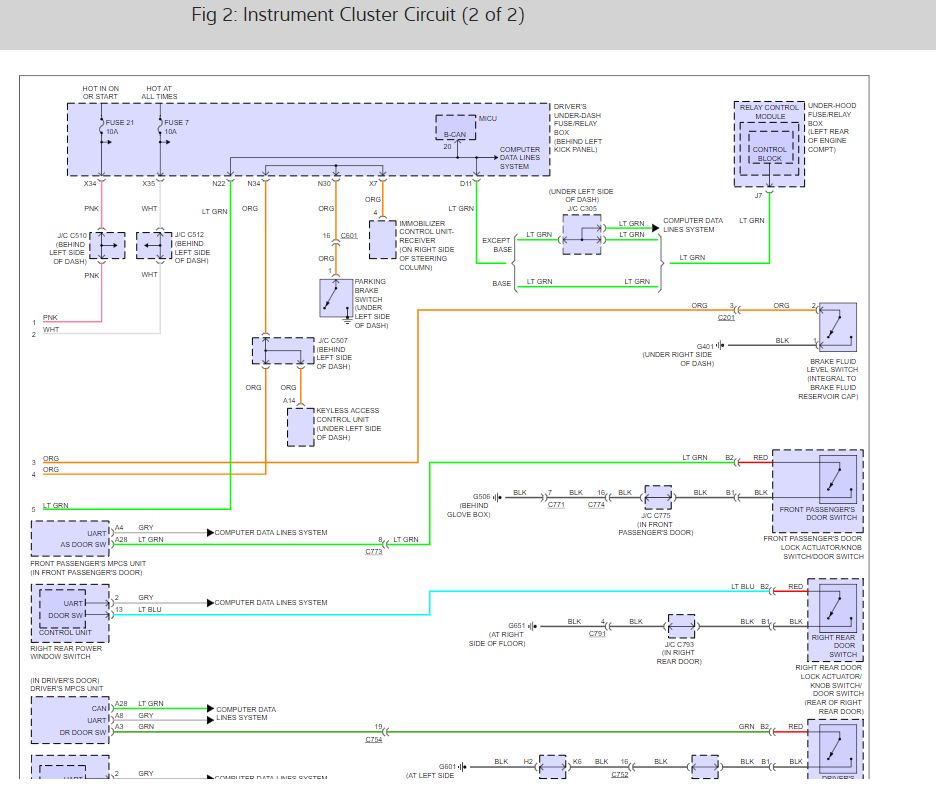Click the G506 ground symbol
Image resolution: width=936 pixels, height=802 pixels.
[497, 497]
